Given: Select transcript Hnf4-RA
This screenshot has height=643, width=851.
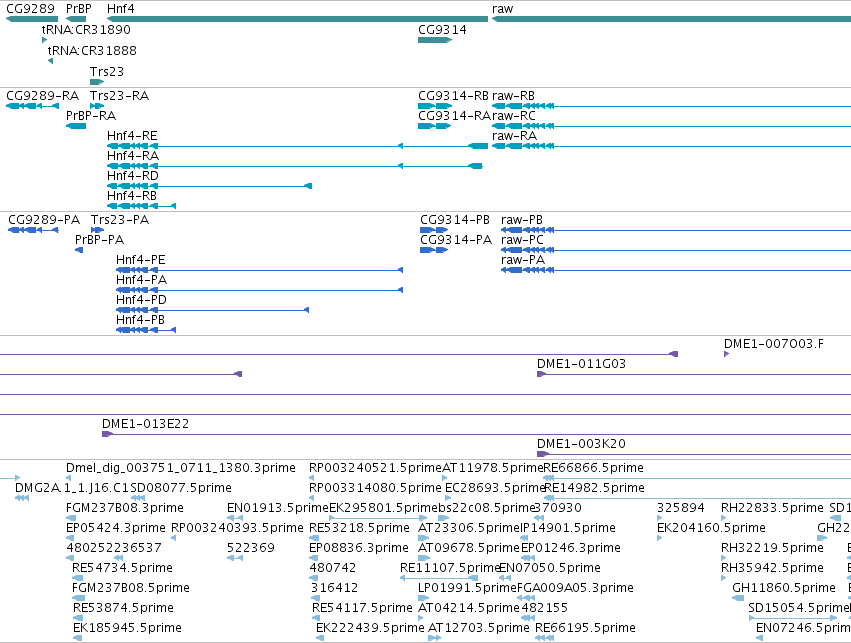Looking at the screenshot, I should click(x=295, y=166).
